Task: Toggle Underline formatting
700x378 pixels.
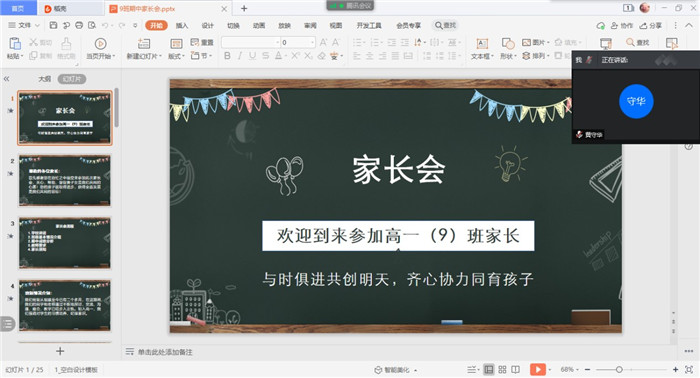Action: [x=253, y=56]
